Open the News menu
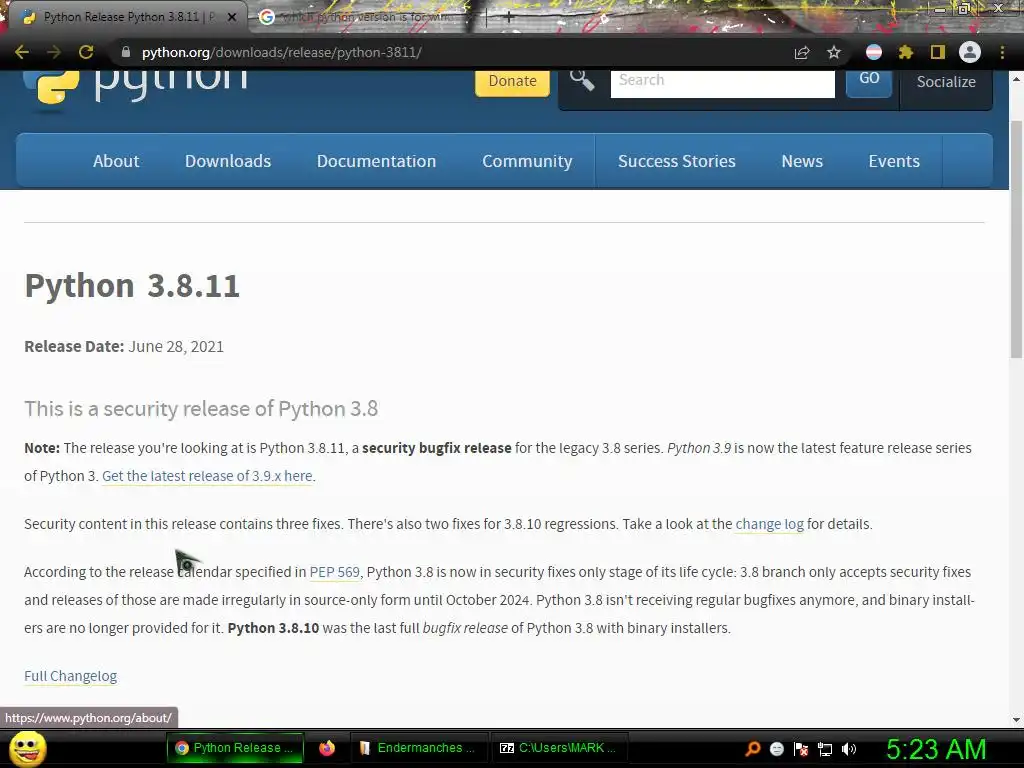 point(802,161)
